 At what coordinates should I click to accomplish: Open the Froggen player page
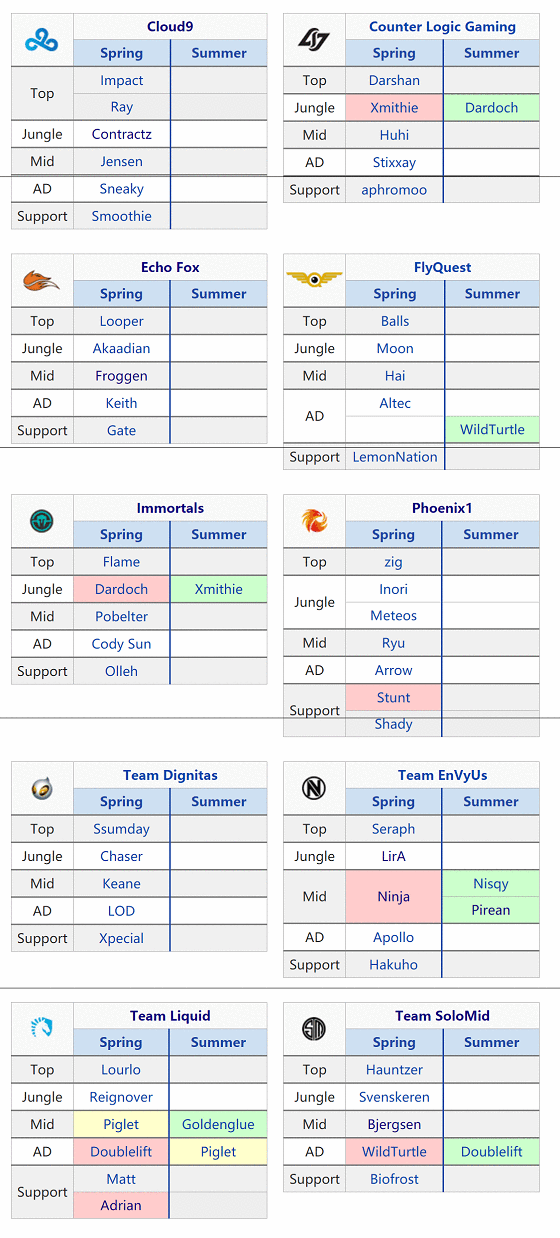click(x=121, y=376)
